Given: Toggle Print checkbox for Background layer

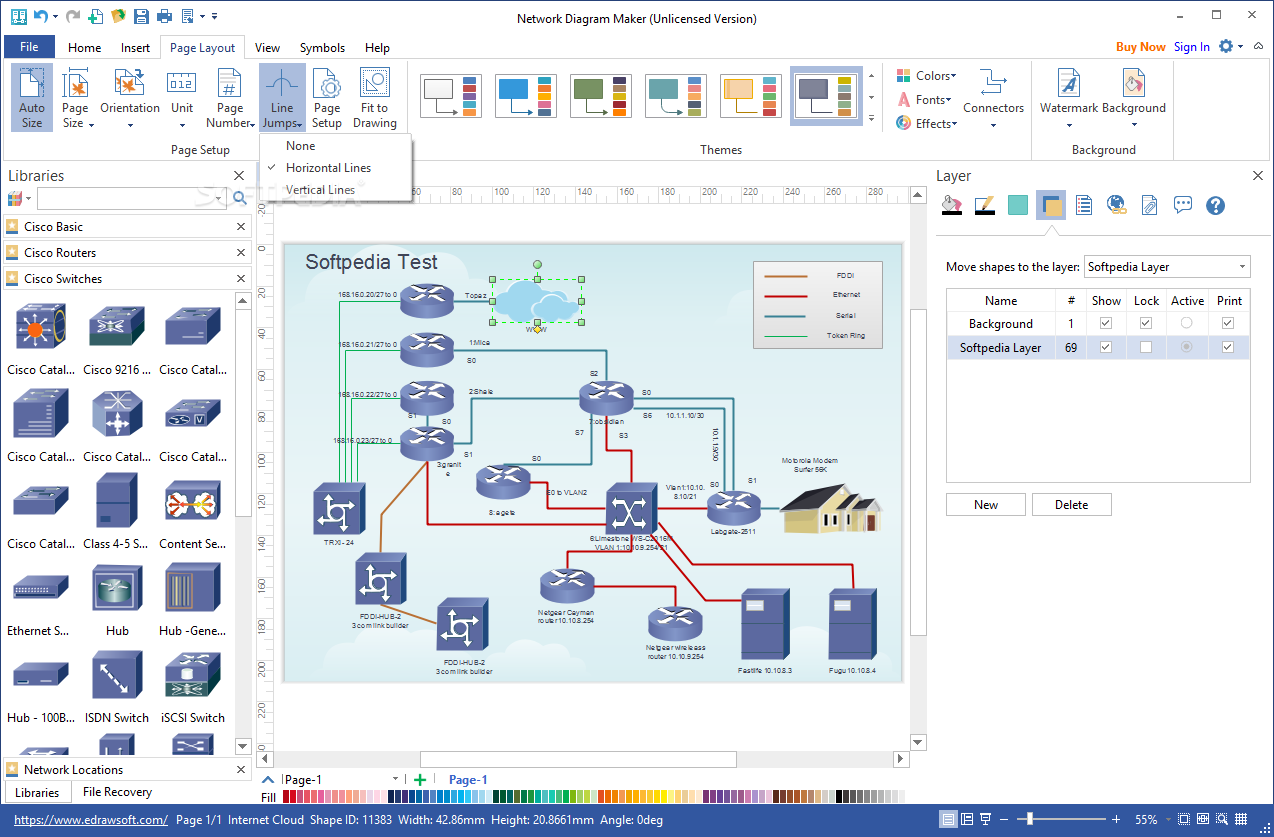Looking at the screenshot, I should point(1228,323).
